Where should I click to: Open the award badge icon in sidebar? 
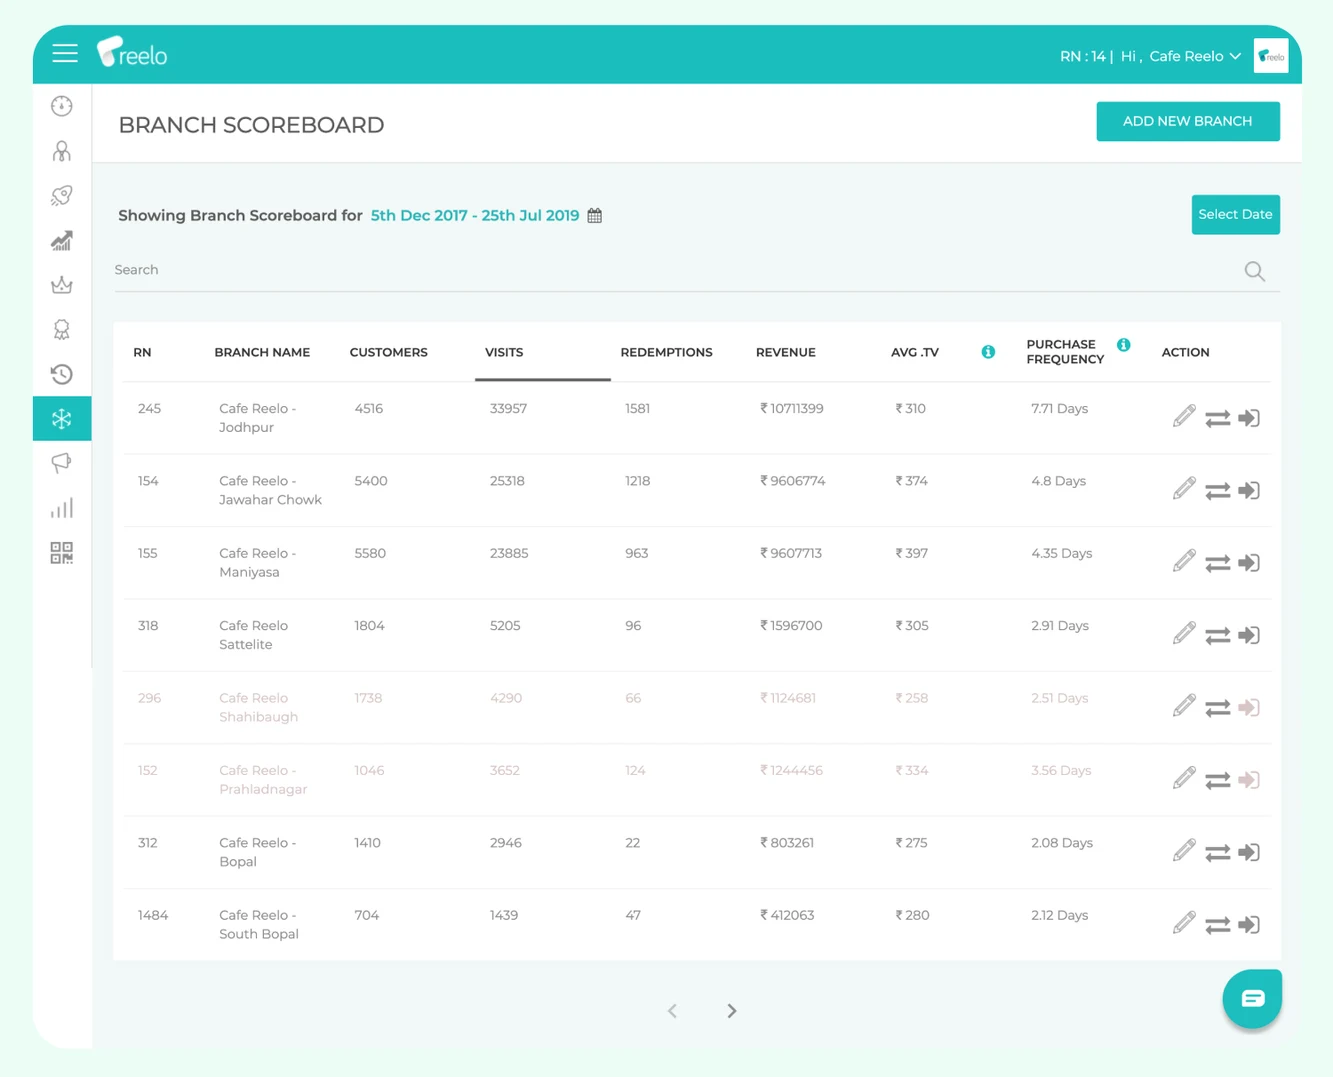(62, 330)
